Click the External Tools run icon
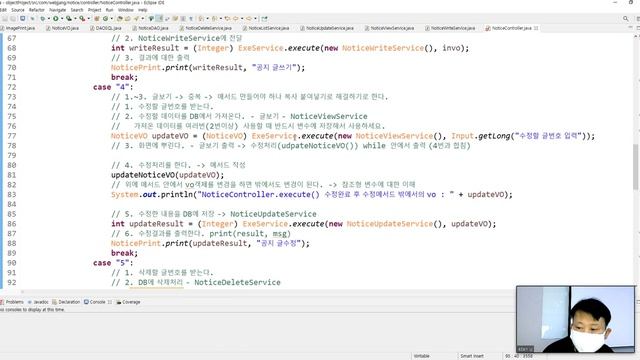Screen dimensions: 640x360 (x=82, y=18)
